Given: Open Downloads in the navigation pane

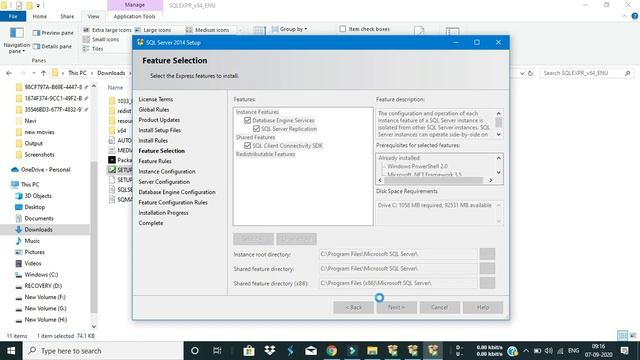Looking at the screenshot, I should pos(38,229).
